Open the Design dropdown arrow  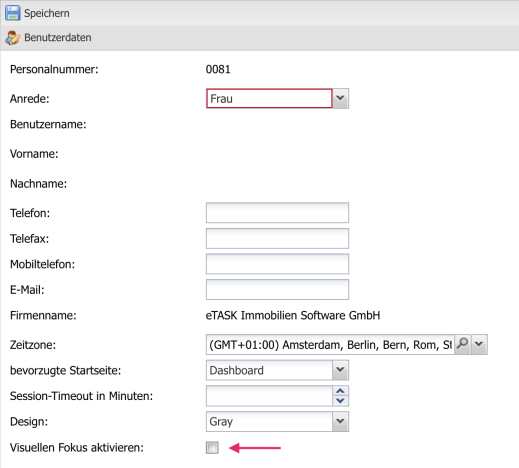[340, 421]
